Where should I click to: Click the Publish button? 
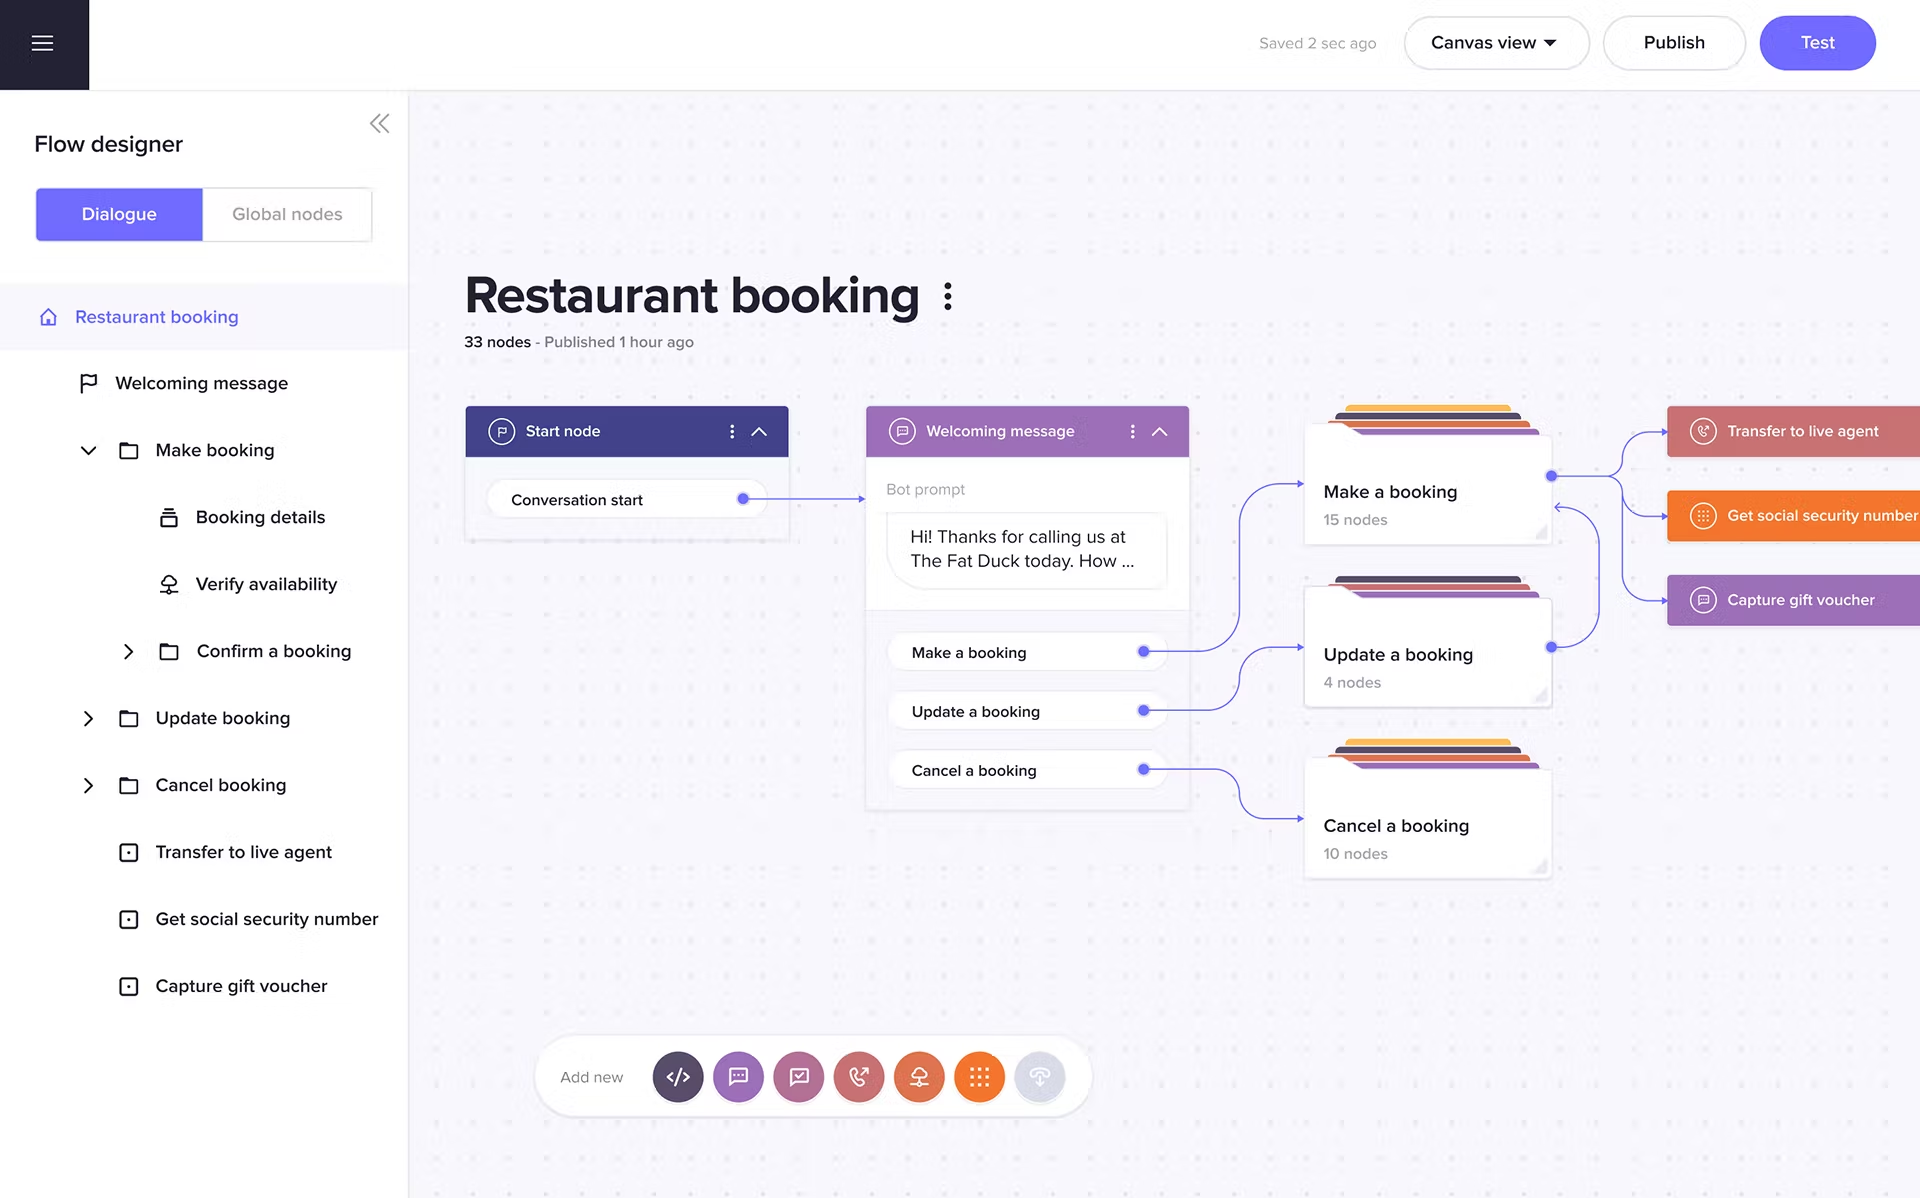point(1674,42)
